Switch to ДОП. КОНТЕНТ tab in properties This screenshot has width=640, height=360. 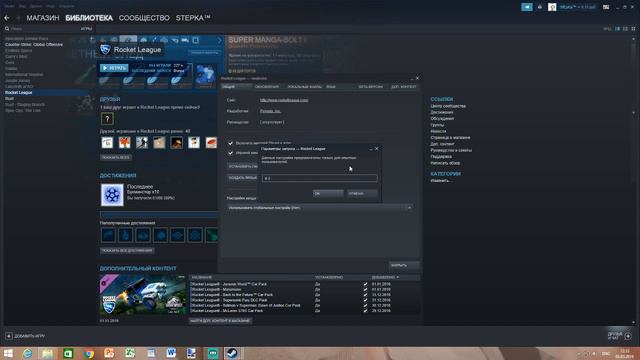coord(404,87)
